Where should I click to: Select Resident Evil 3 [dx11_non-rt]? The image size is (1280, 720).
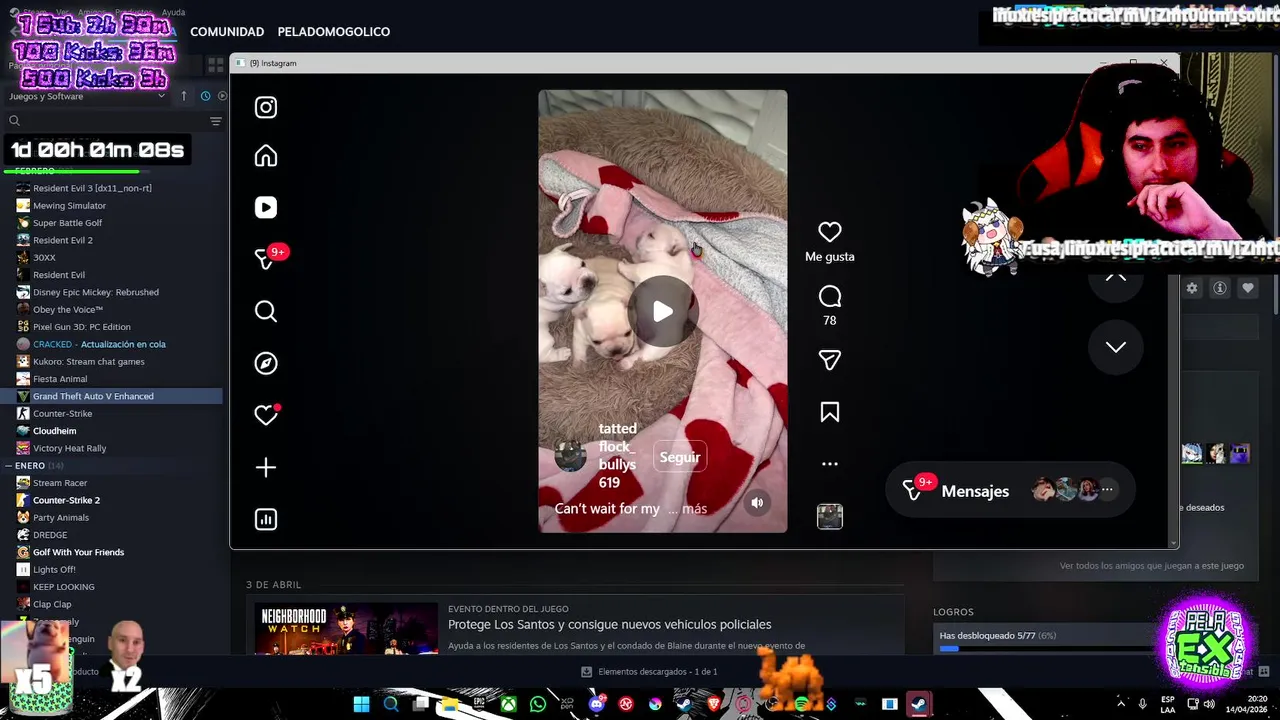(x=92, y=188)
